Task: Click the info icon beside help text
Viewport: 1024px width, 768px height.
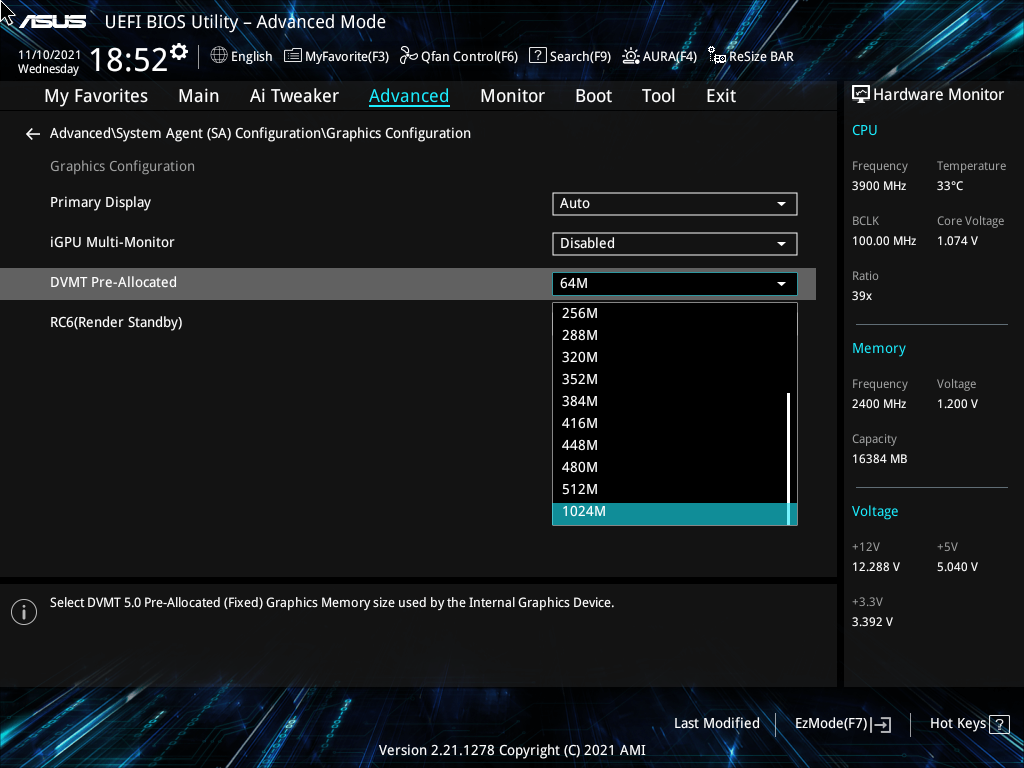Action: pyautogui.click(x=24, y=612)
